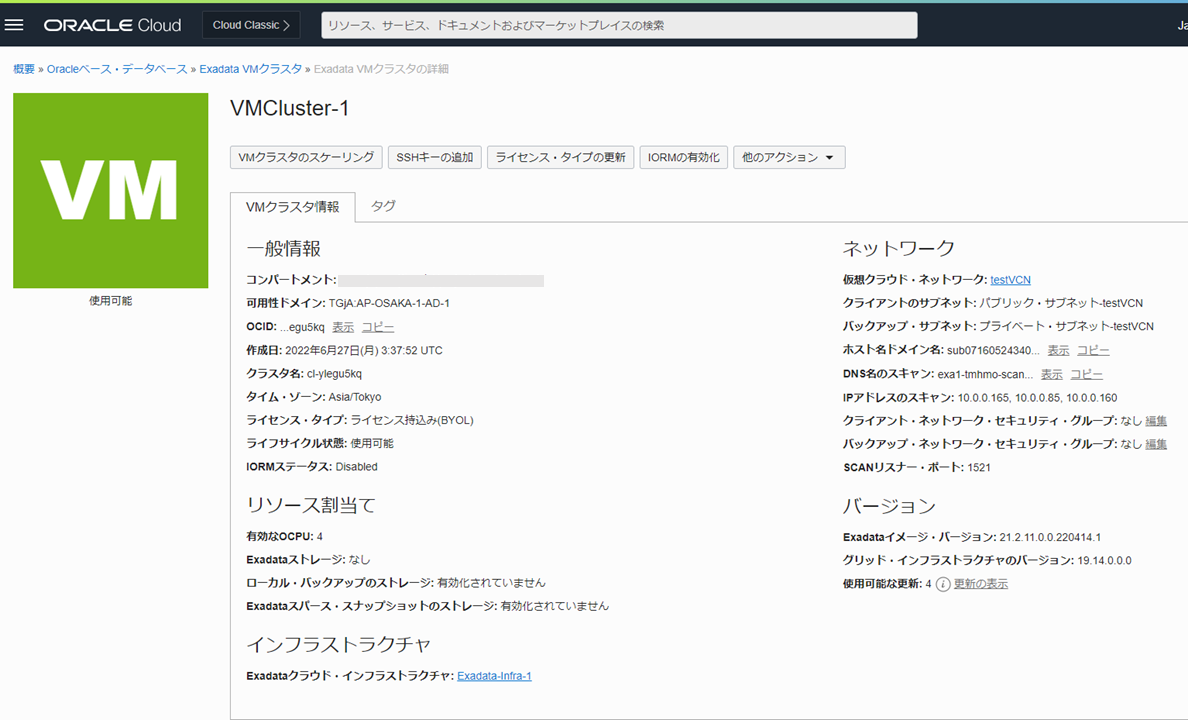The width and height of the screenshot is (1188, 720).
Task: Click the info icon beside 使用可能な更新
Action: (x=942, y=584)
